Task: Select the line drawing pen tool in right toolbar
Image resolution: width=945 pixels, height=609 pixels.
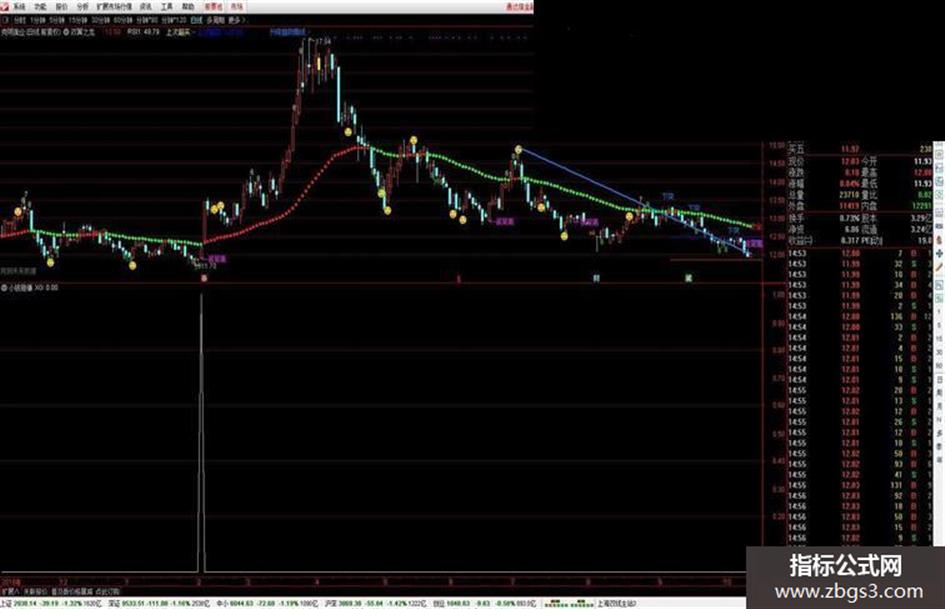Action: 939,267
